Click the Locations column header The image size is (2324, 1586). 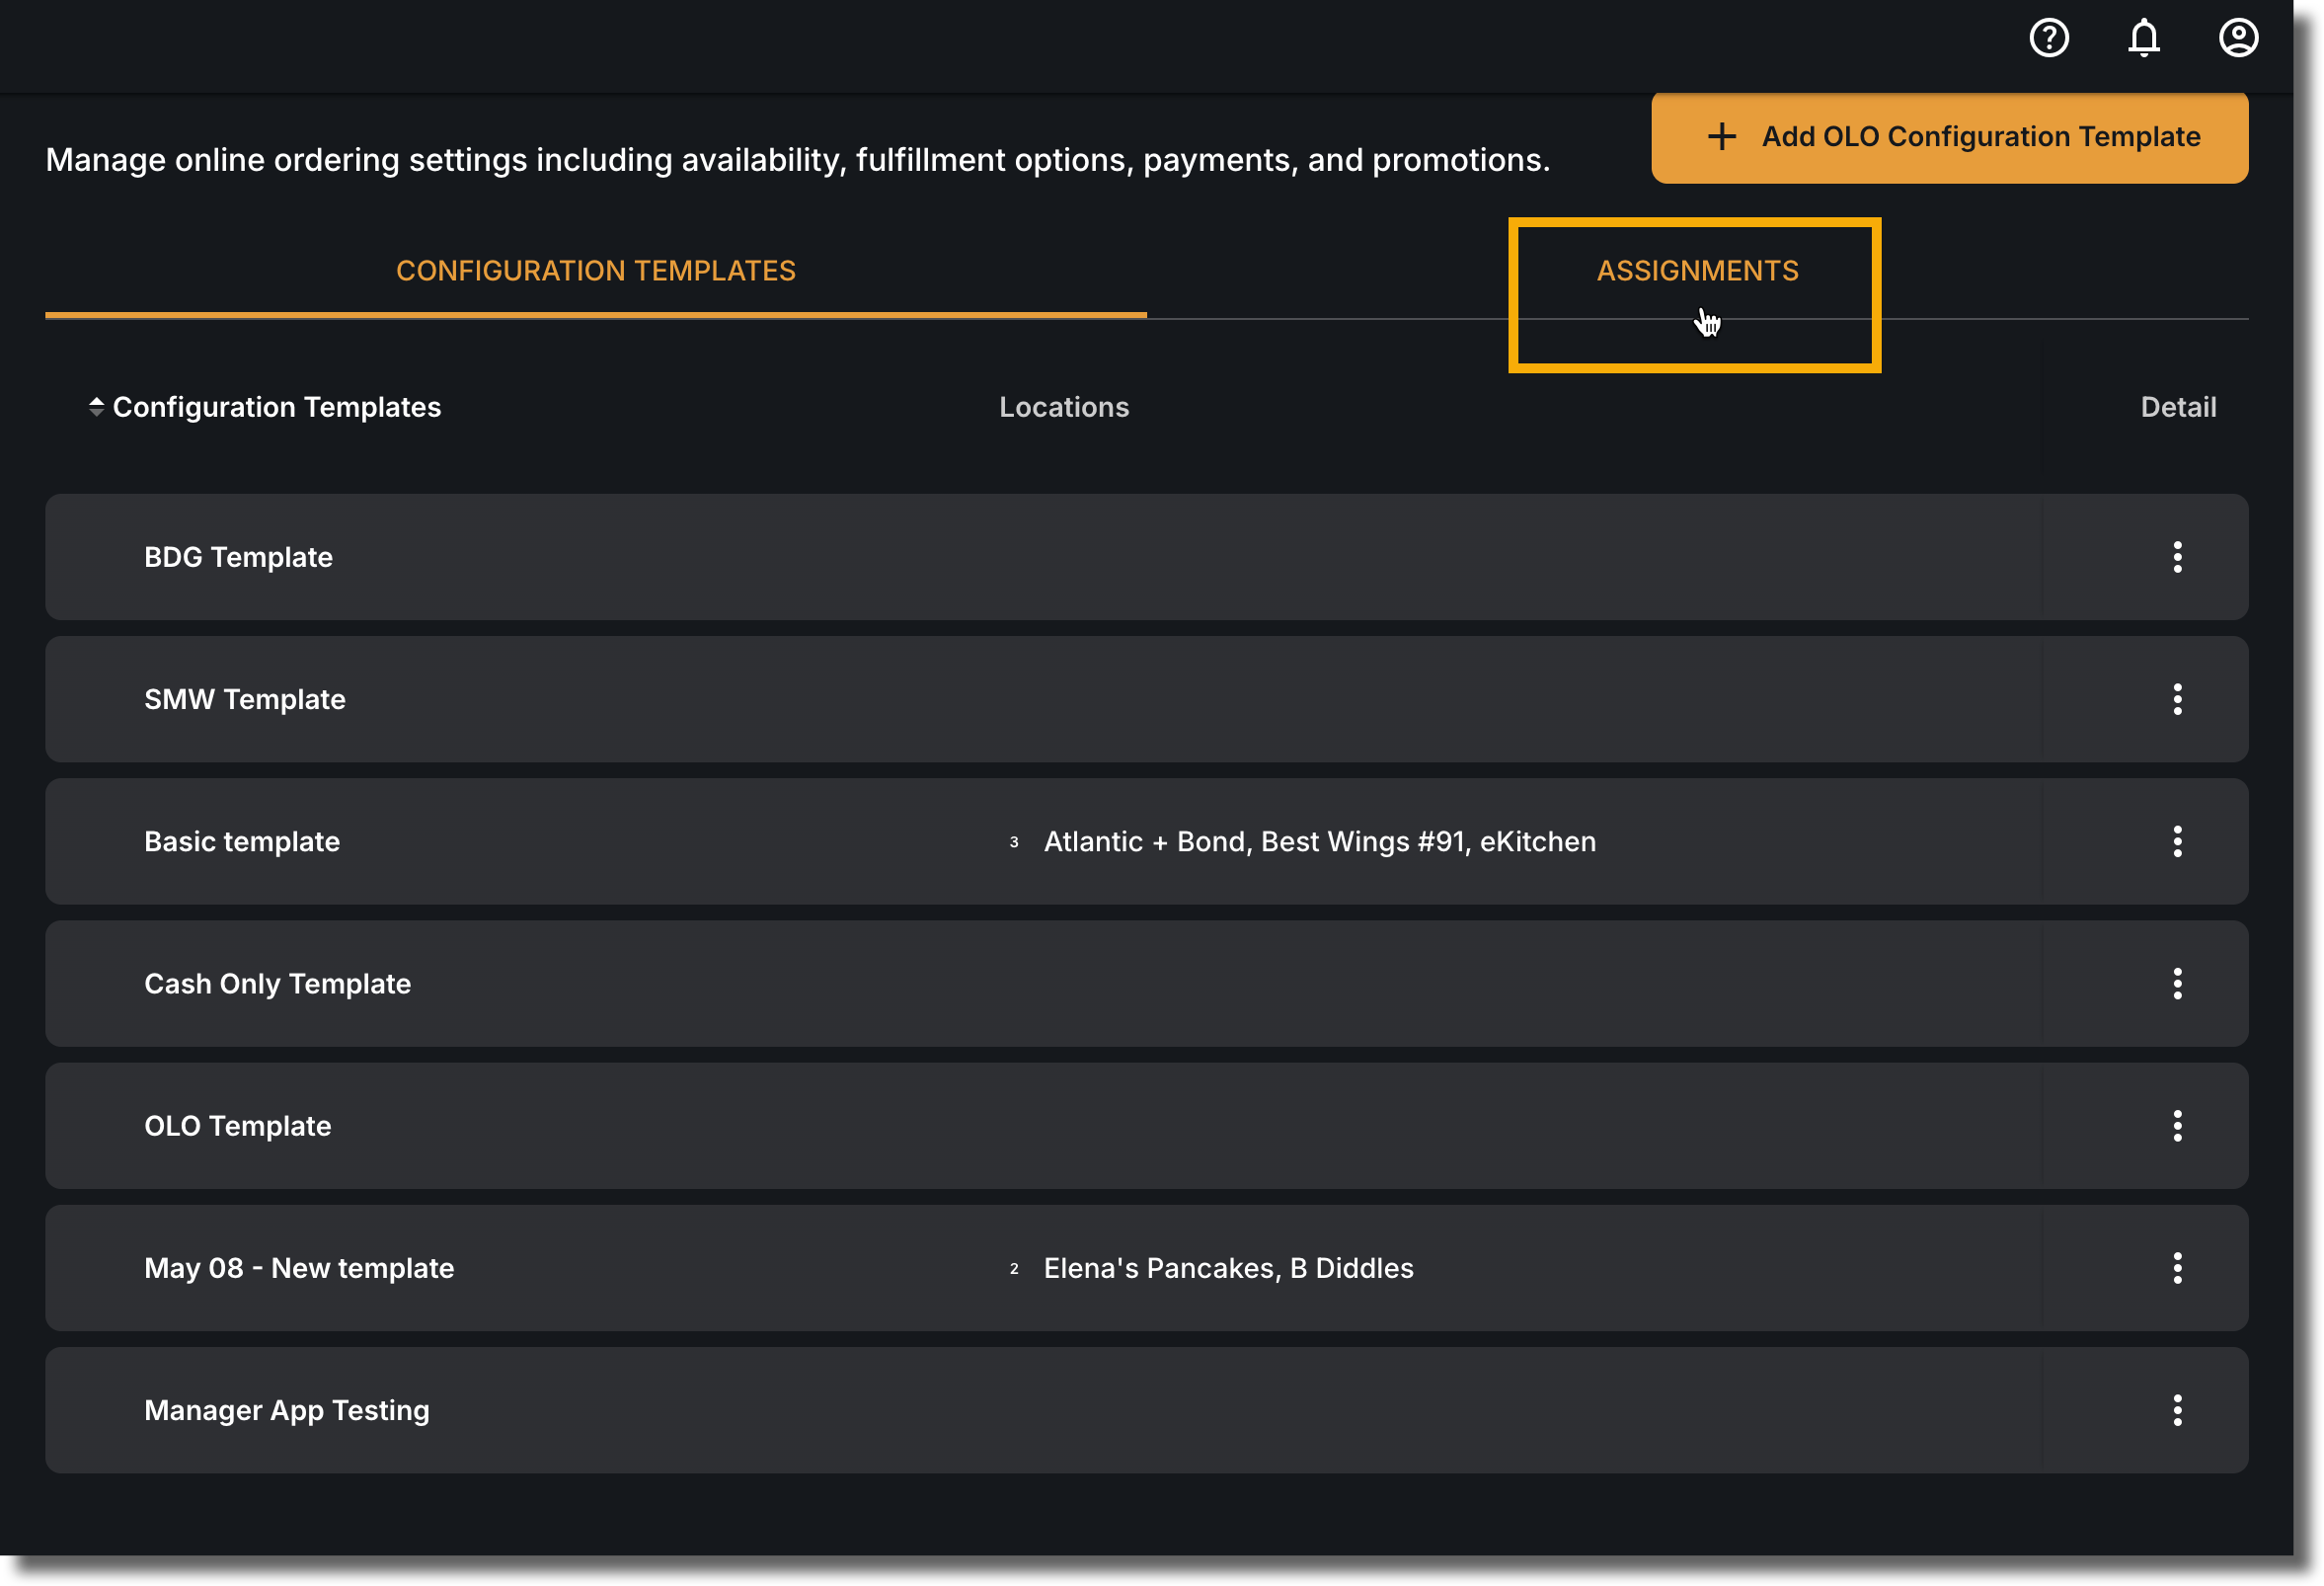1064,407
